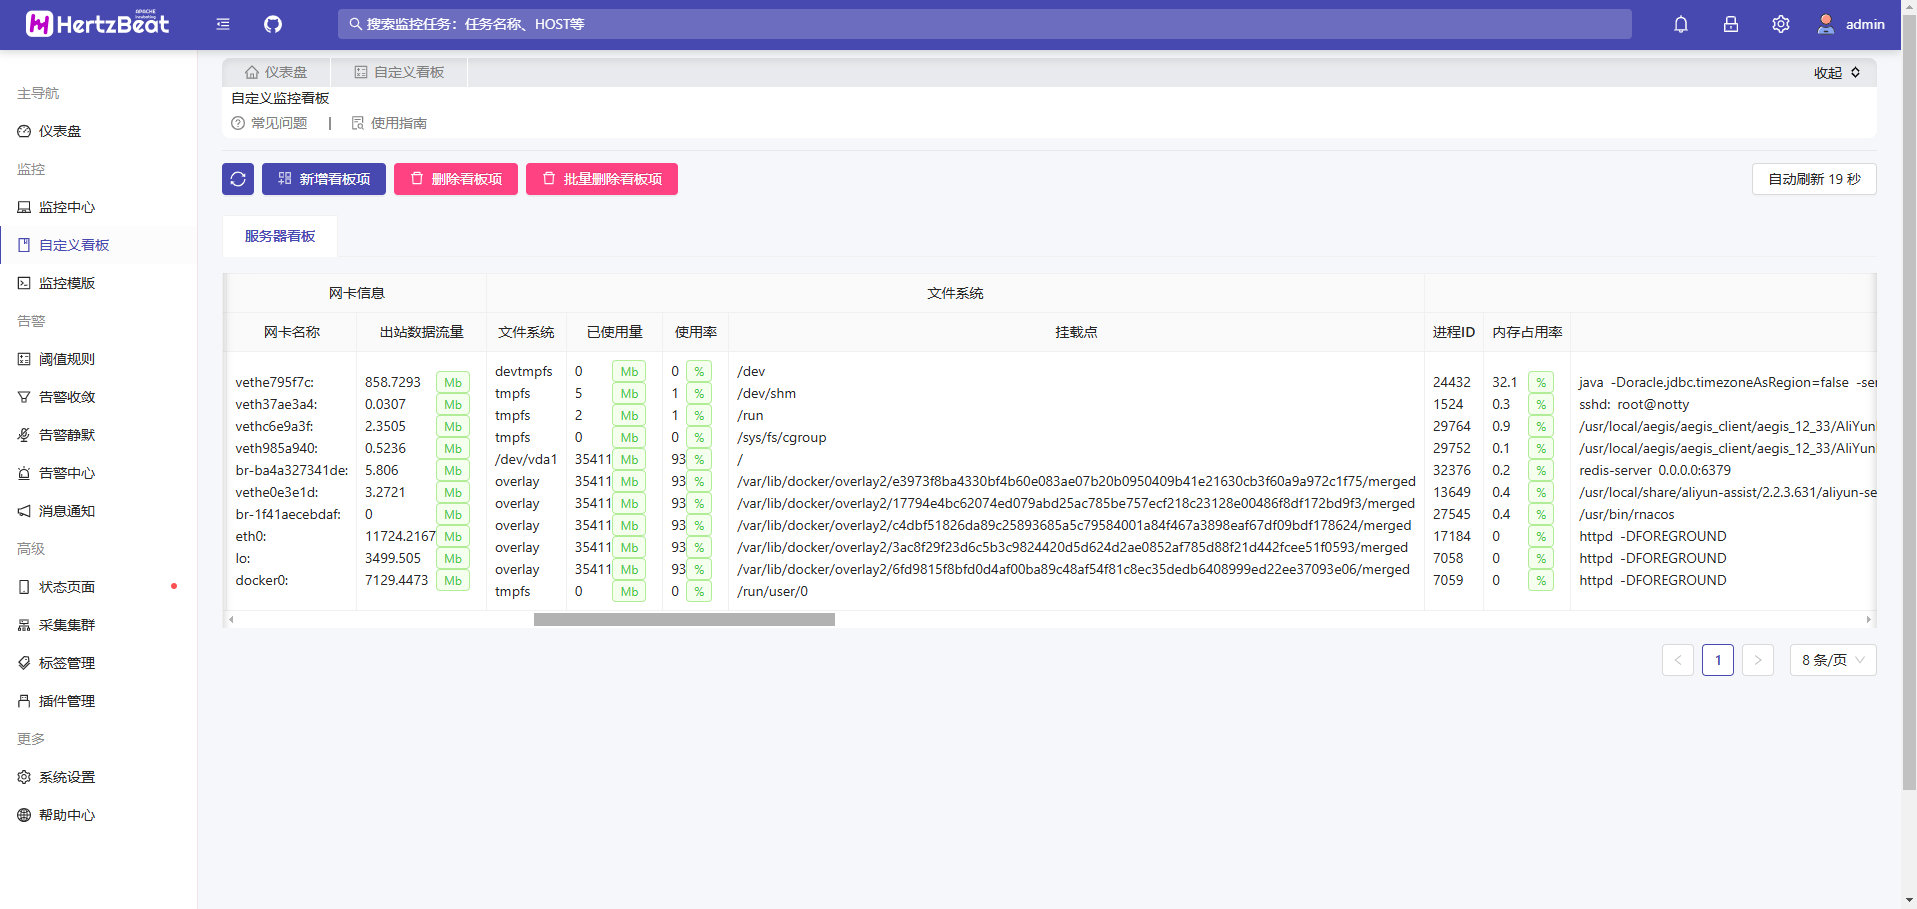This screenshot has width=1917, height=909.
Task: Click the lock screen icon
Action: point(1731,24)
